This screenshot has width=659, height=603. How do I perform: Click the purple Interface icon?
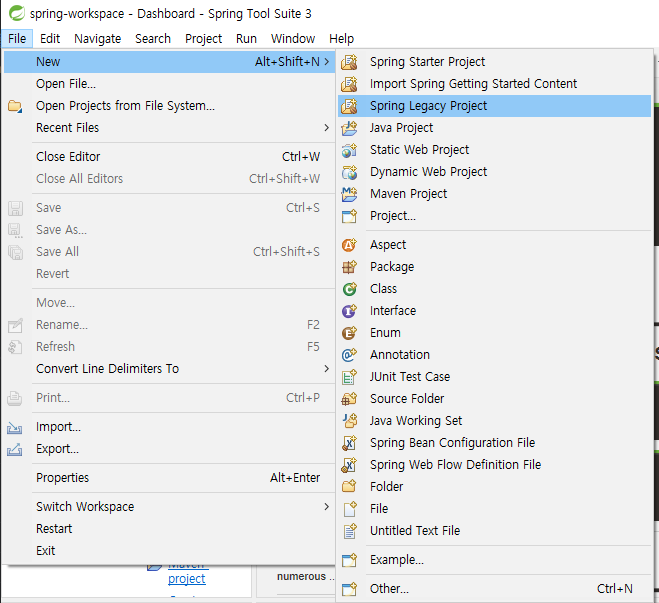(349, 311)
